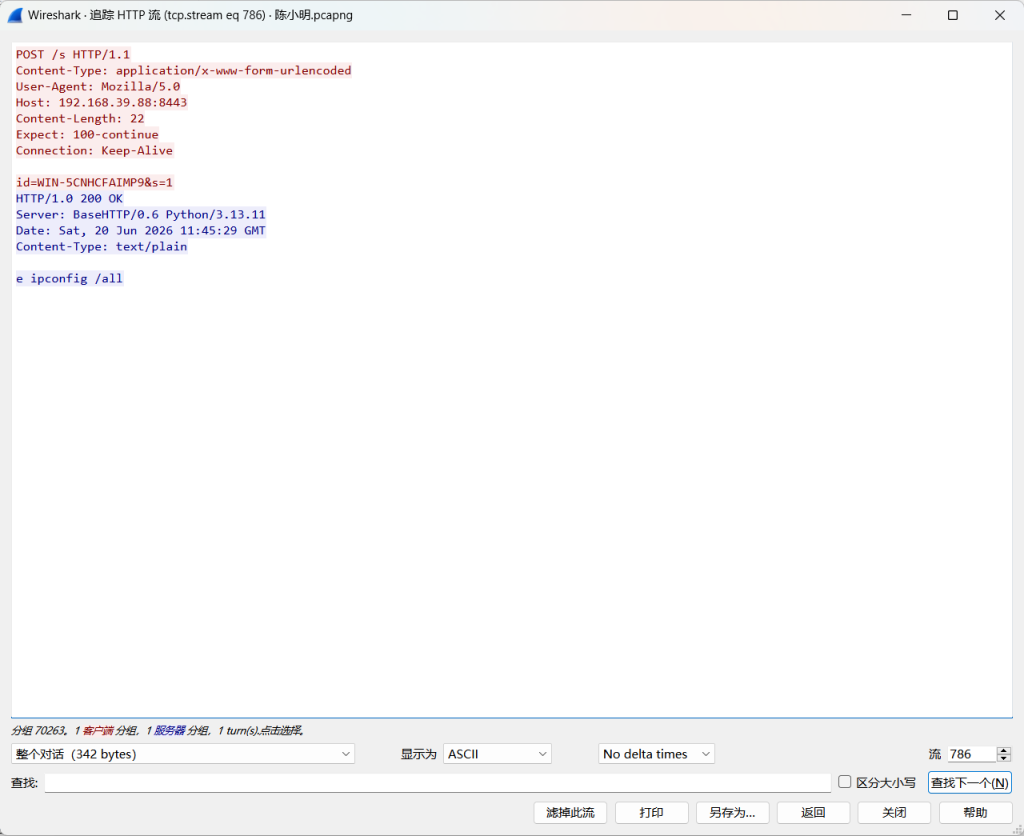Viewport: 1024px width, 836px height.
Task: Click the 分组 70263 status hint text
Action: click(x=157, y=730)
